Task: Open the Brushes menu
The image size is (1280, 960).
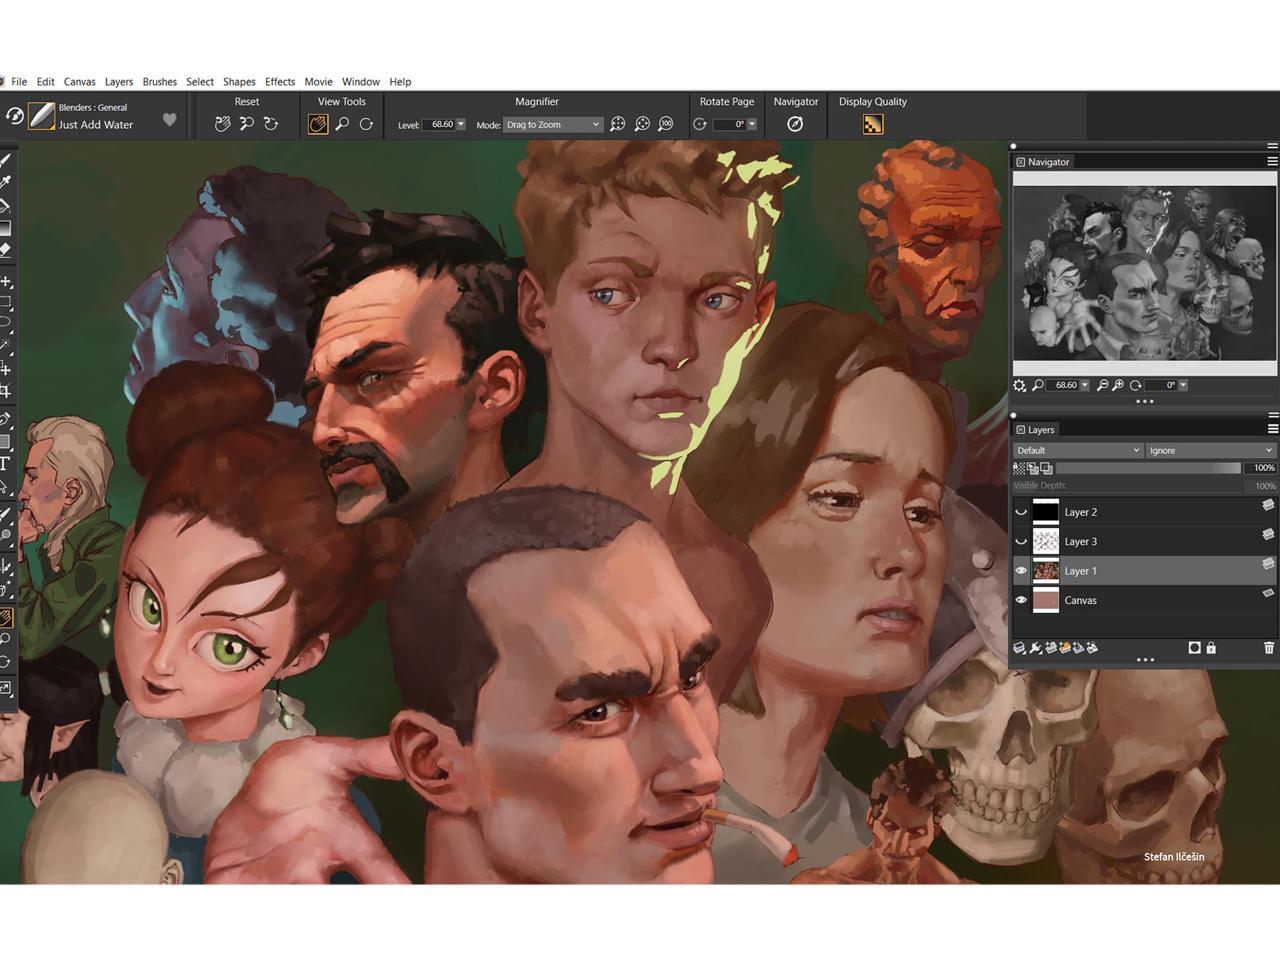Action: click(x=159, y=82)
